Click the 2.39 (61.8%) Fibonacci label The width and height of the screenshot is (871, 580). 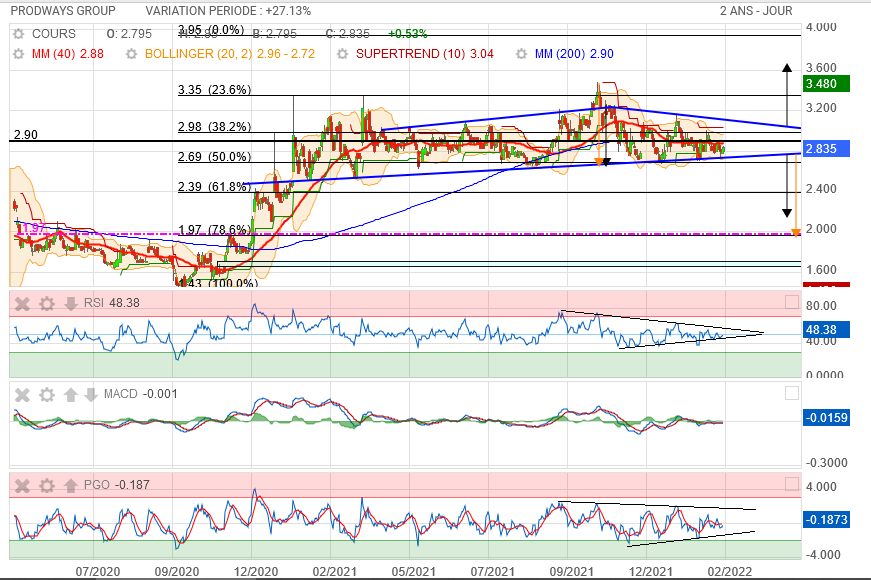click(x=214, y=187)
